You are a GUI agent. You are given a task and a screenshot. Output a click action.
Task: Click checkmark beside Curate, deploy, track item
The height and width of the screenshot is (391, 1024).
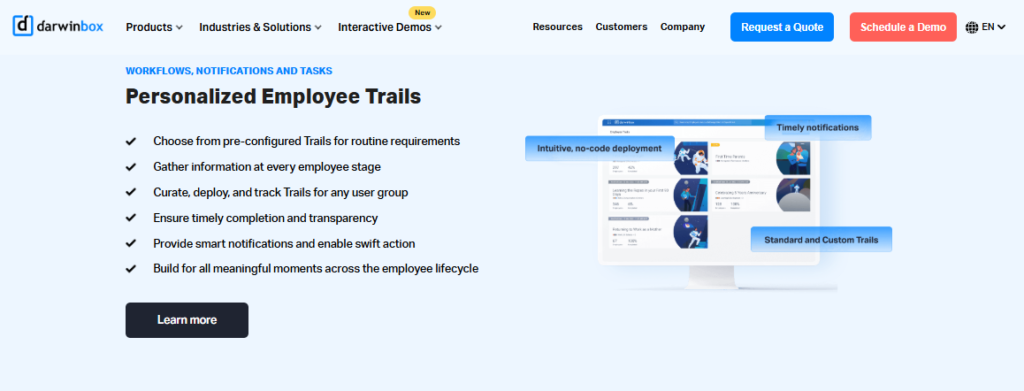[x=131, y=192]
